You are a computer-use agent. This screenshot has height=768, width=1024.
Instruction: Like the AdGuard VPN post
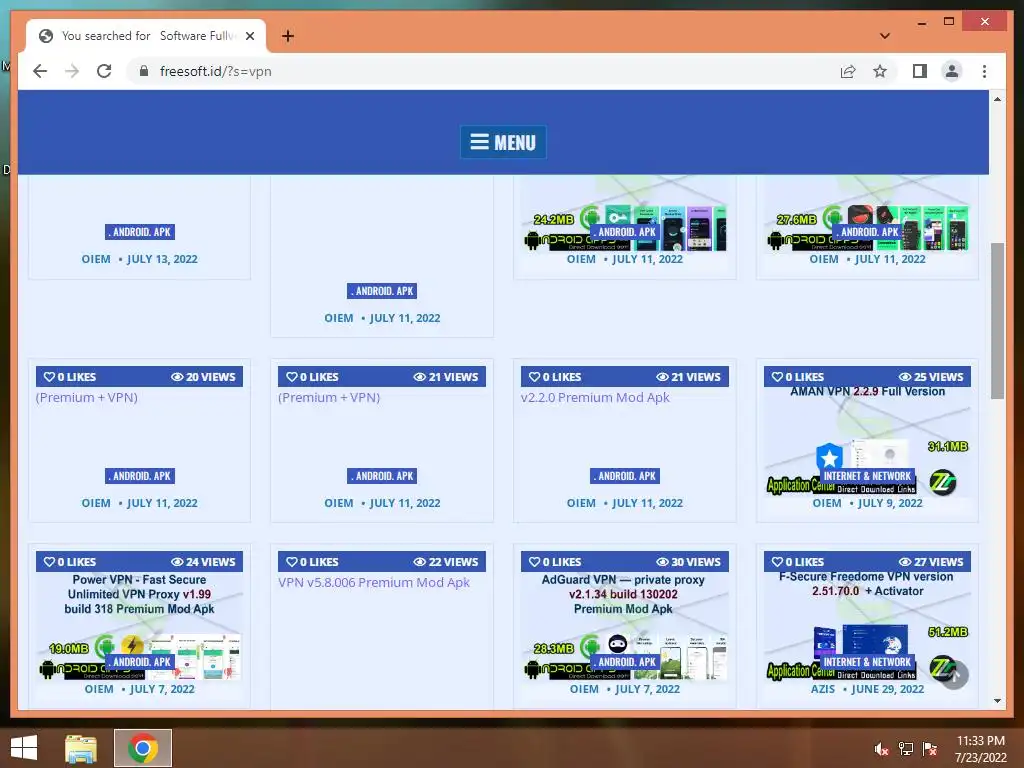554,562
